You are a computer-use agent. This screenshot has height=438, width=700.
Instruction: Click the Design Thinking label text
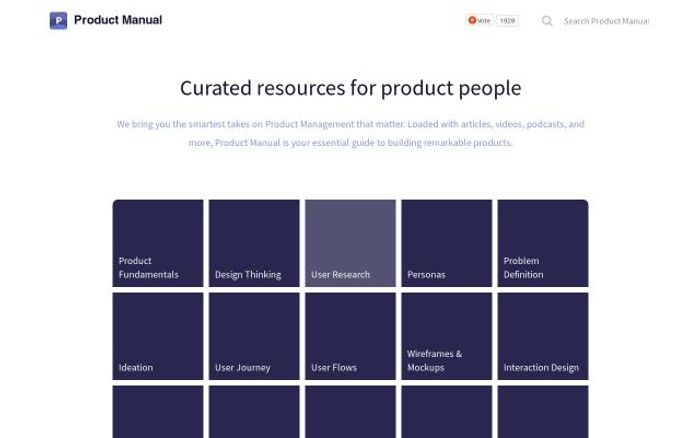point(248,274)
